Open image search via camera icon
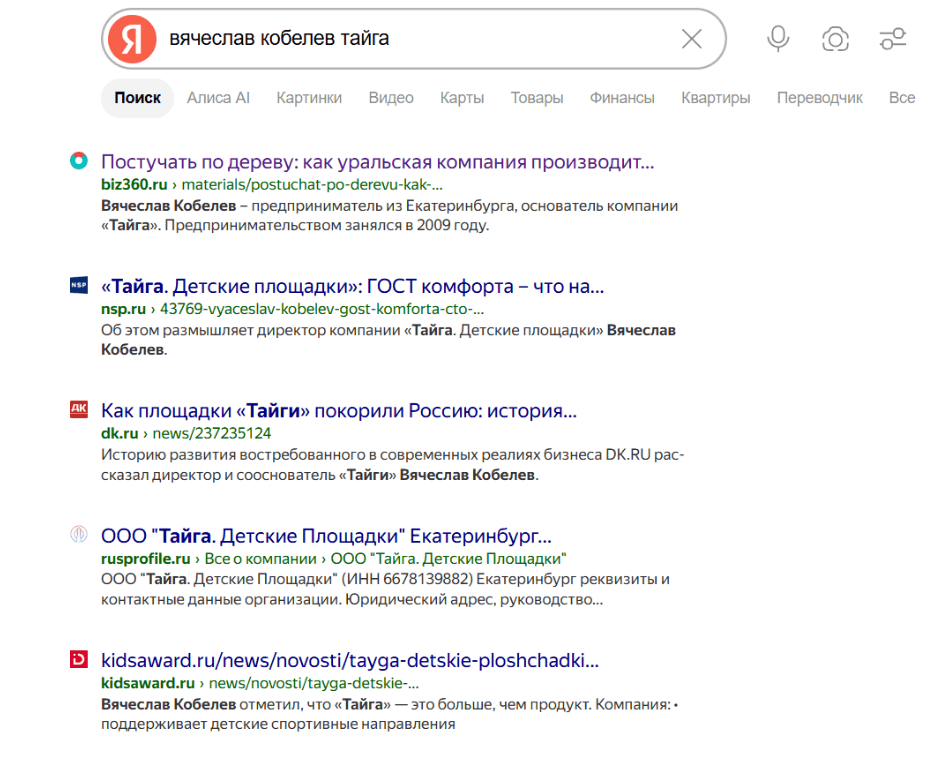Image resolution: width=936 pixels, height=757 pixels. pos(835,39)
